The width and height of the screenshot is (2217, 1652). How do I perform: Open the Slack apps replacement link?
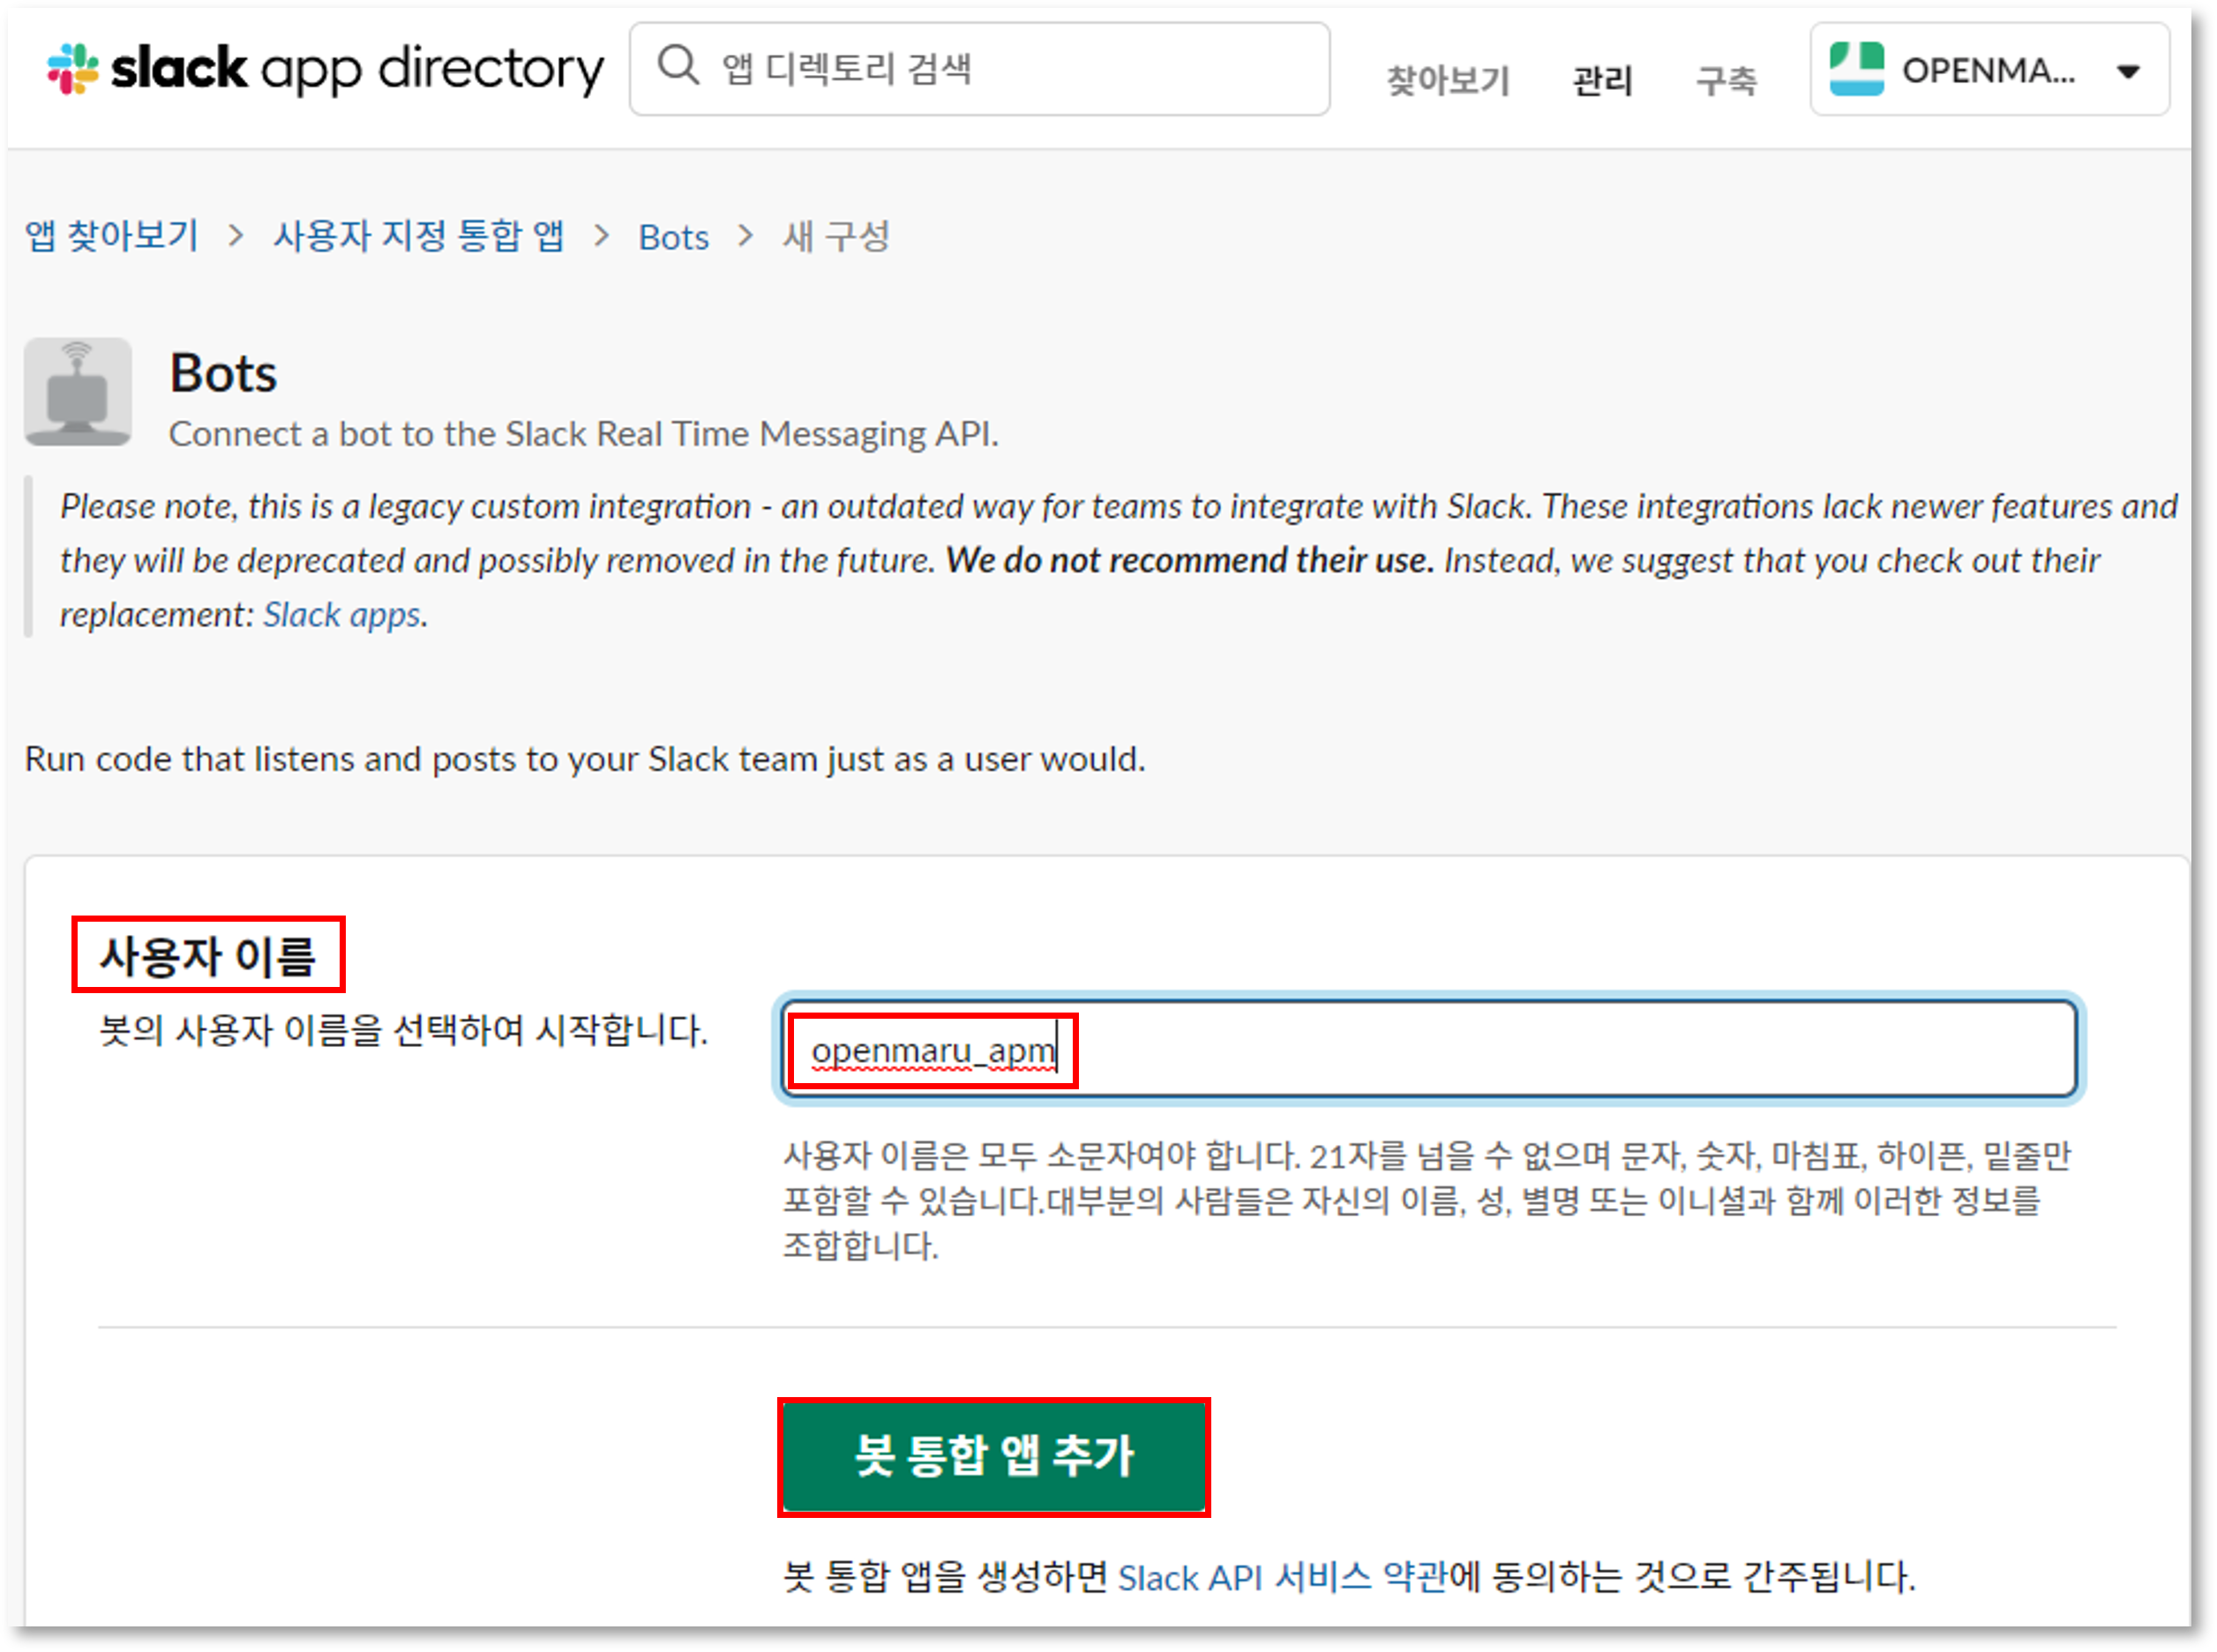(342, 615)
